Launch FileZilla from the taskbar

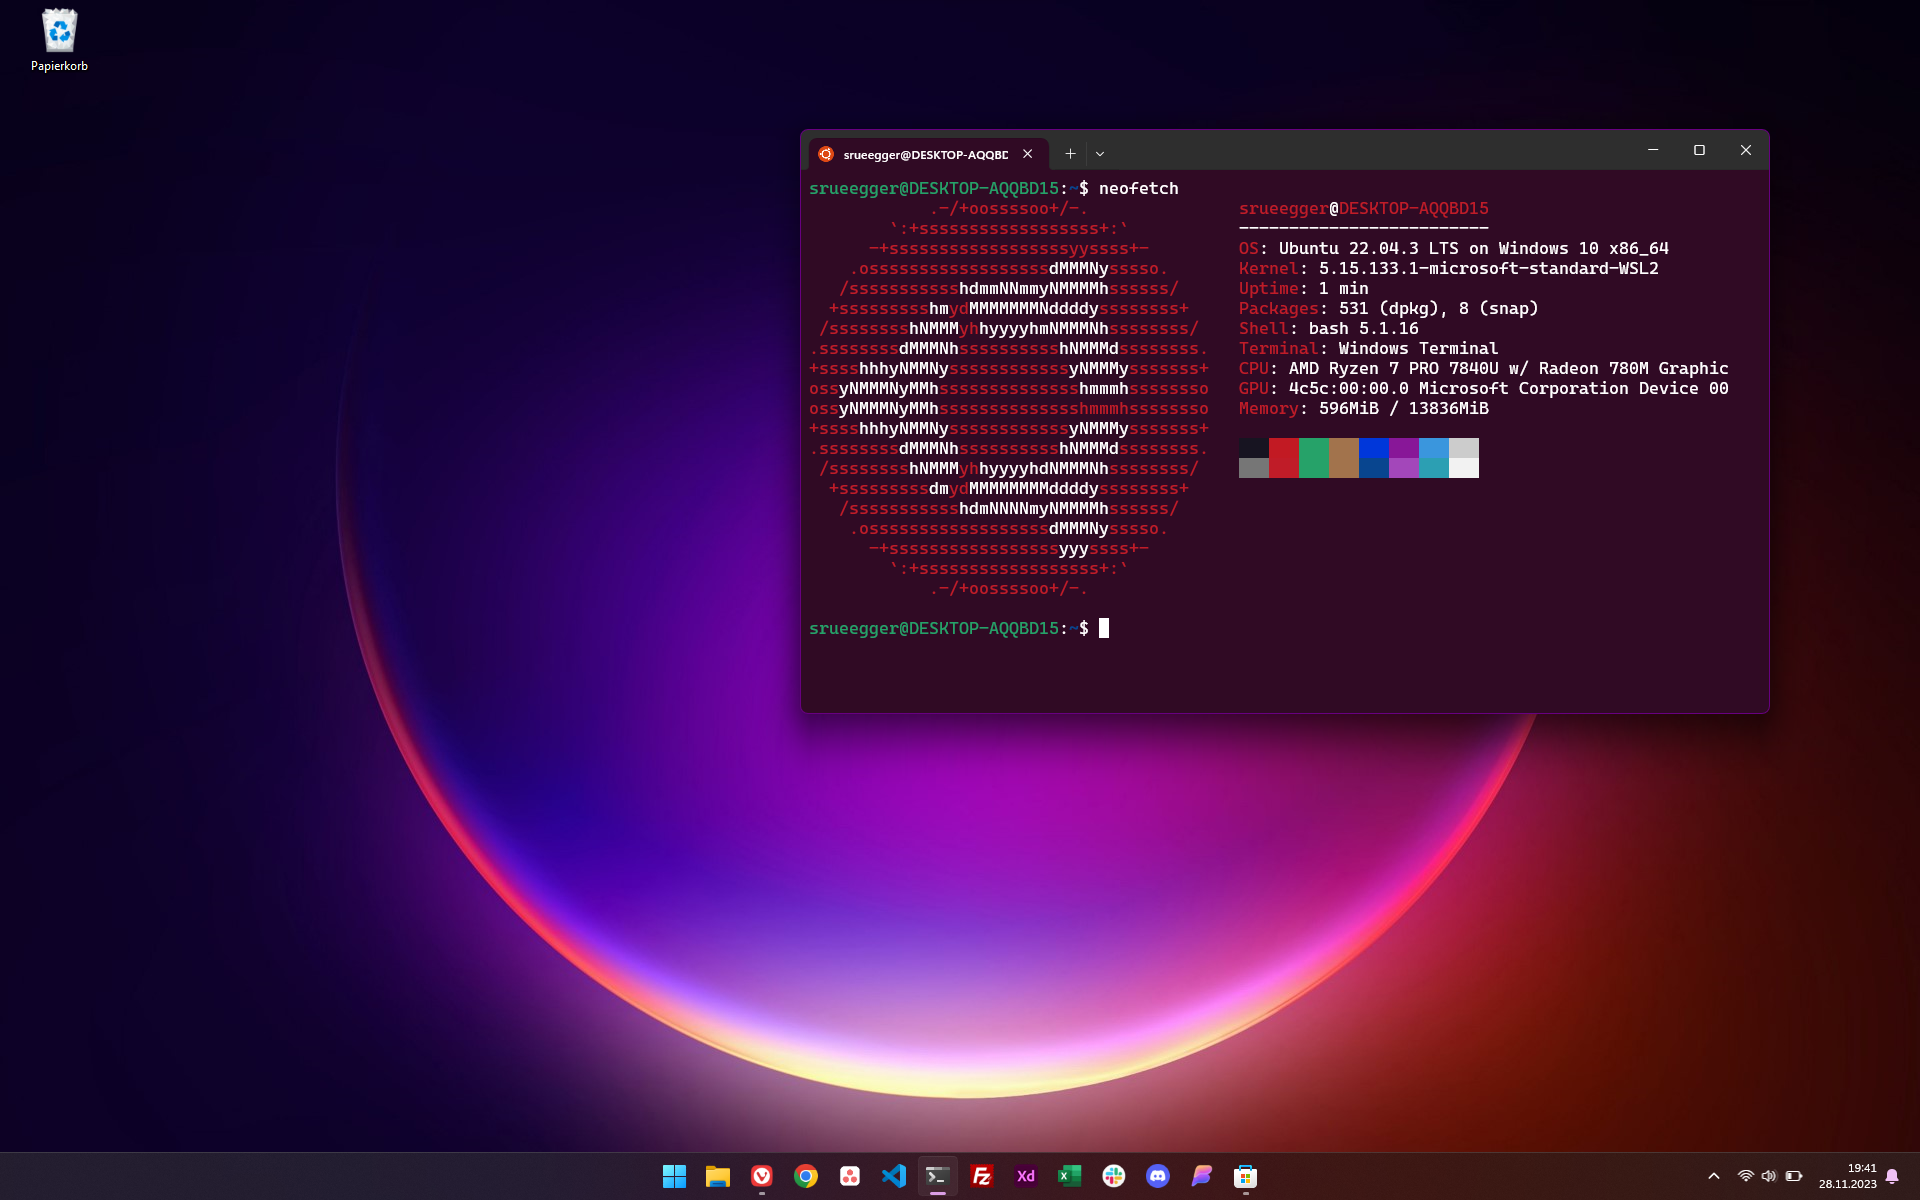click(982, 1177)
